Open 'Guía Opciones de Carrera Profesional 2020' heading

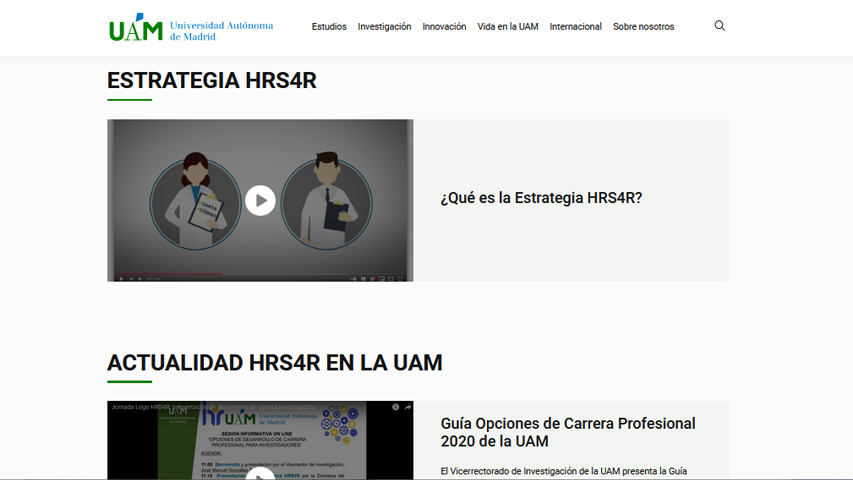(567, 432)
